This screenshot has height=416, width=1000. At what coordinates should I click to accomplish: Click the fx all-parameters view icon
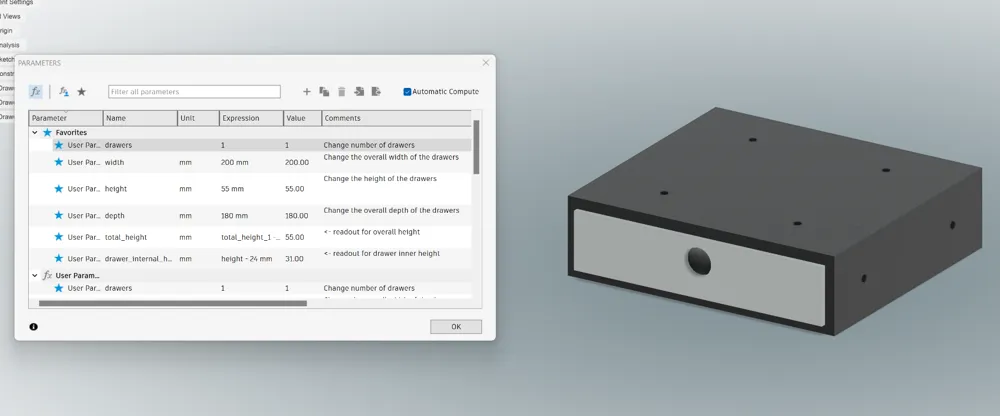pyautogui.click(x=36, y=92)
